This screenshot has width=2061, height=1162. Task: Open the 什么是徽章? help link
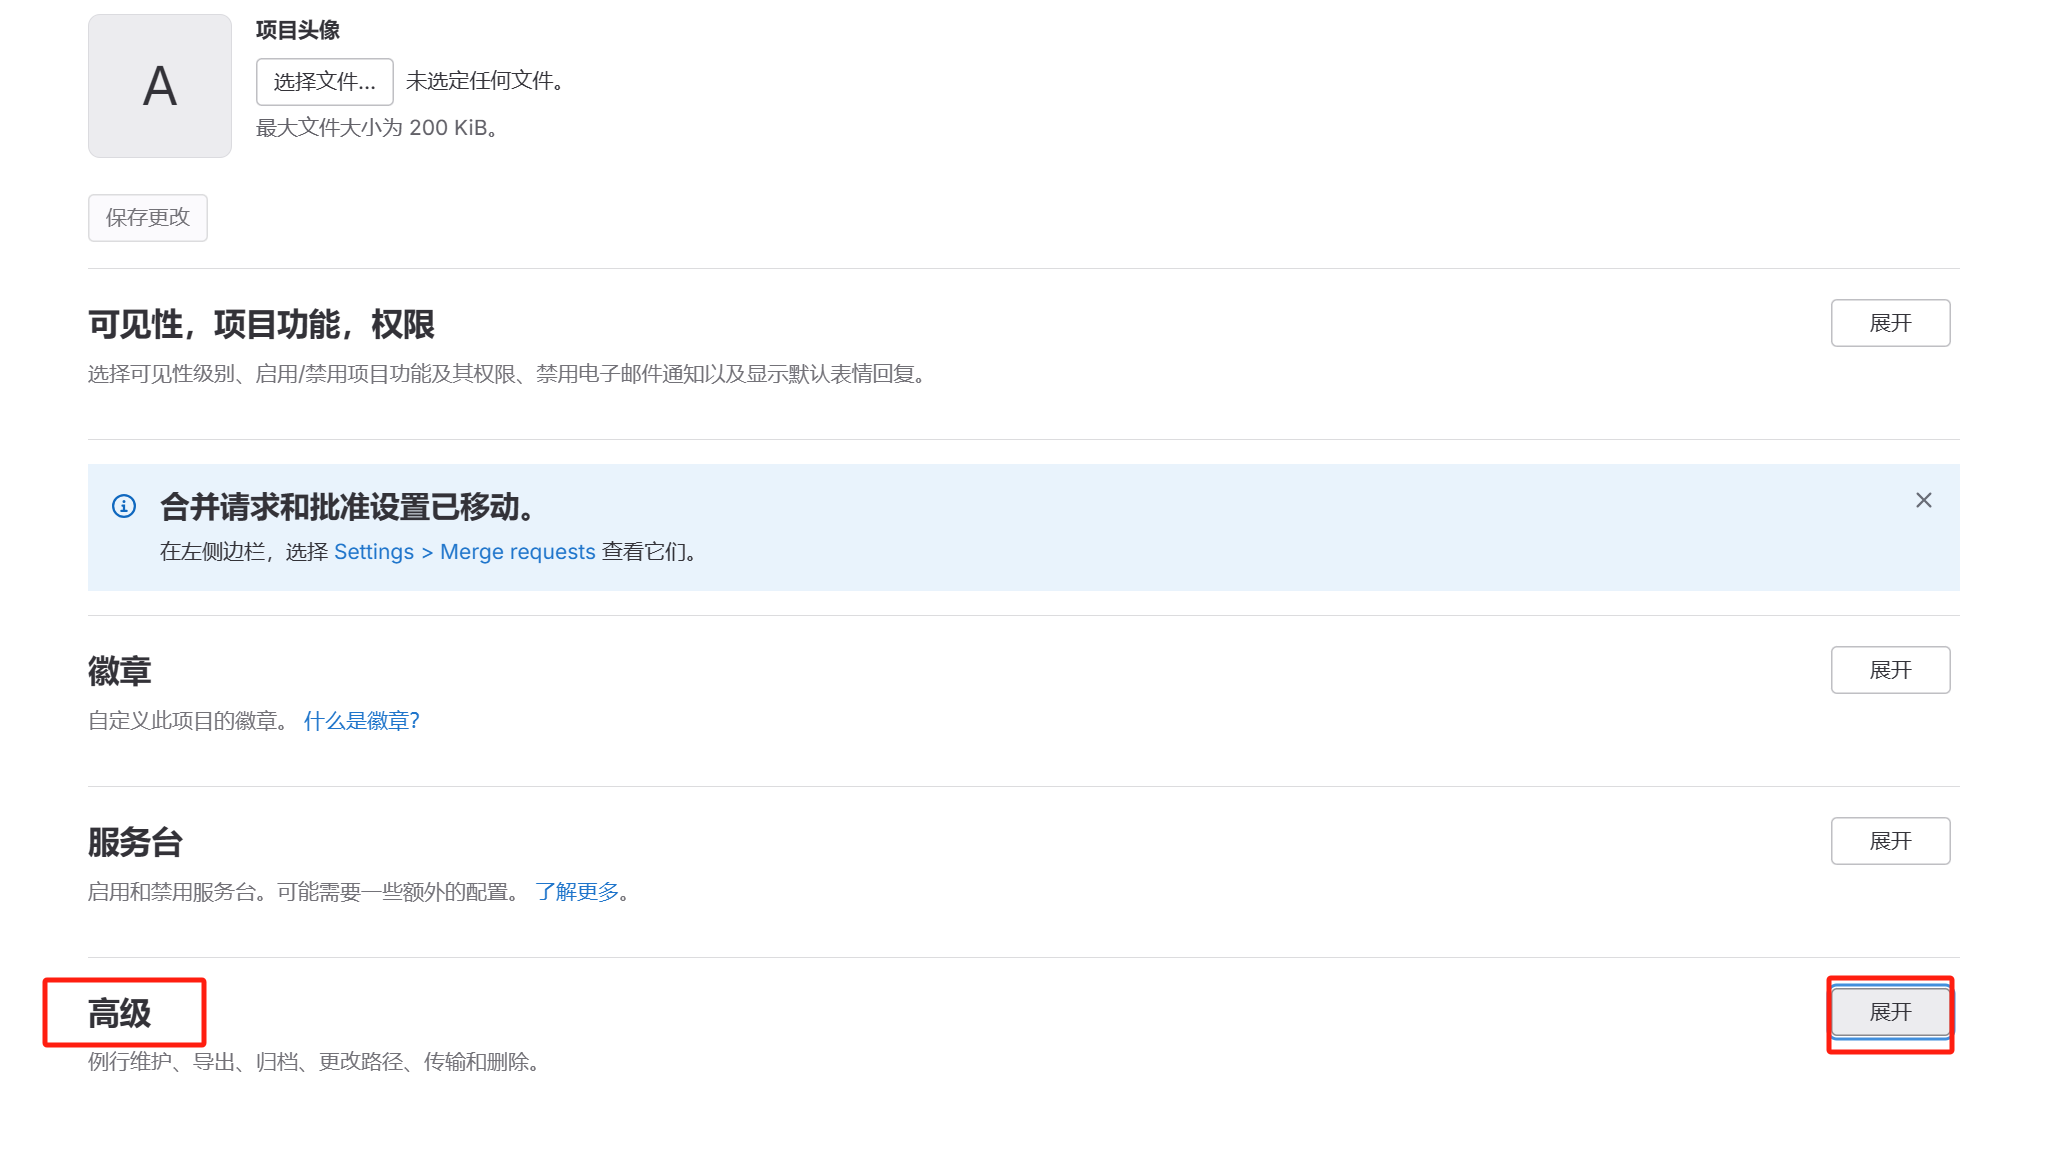point(361,721)
